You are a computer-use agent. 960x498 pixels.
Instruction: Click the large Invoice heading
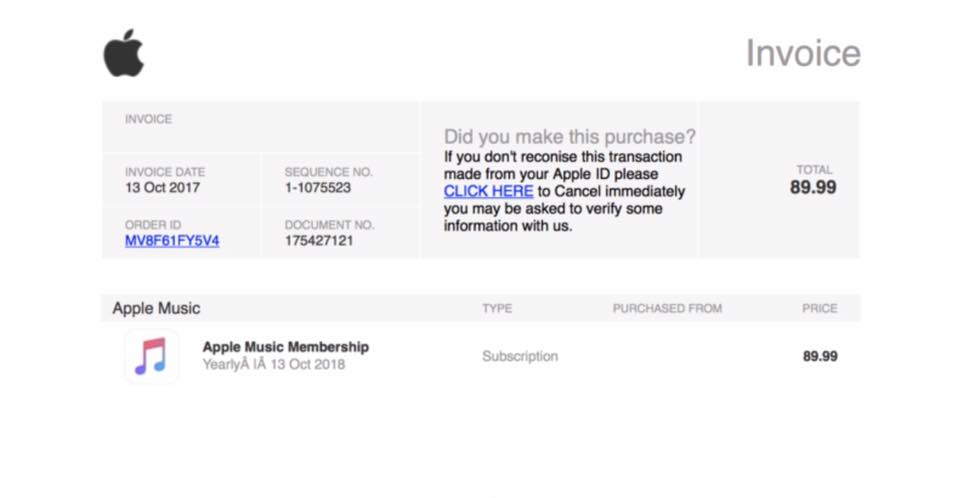[x=802, y=53]
